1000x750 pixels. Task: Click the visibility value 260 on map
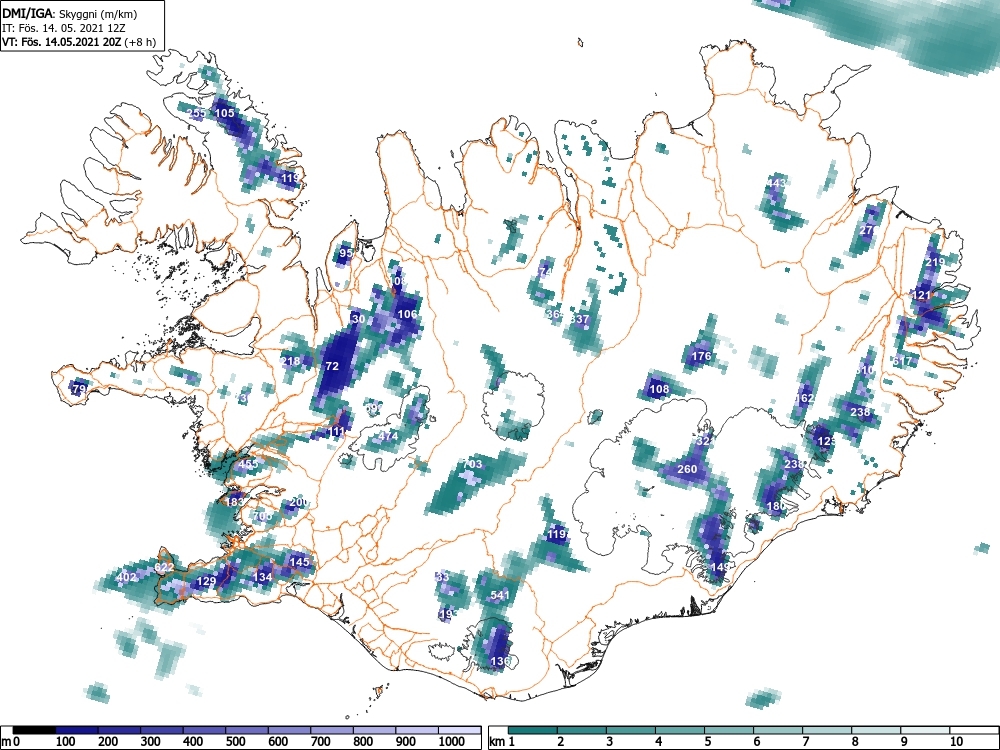coord(687,469)
